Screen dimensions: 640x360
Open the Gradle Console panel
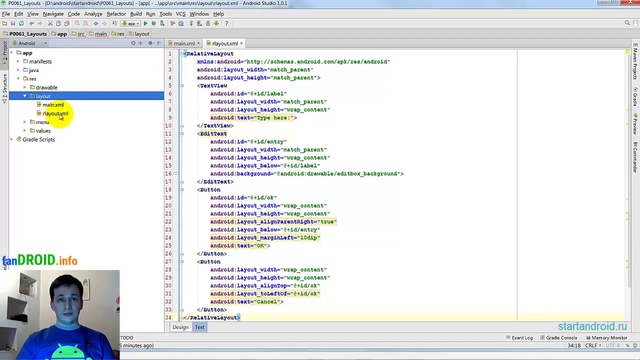pos(559,338)
